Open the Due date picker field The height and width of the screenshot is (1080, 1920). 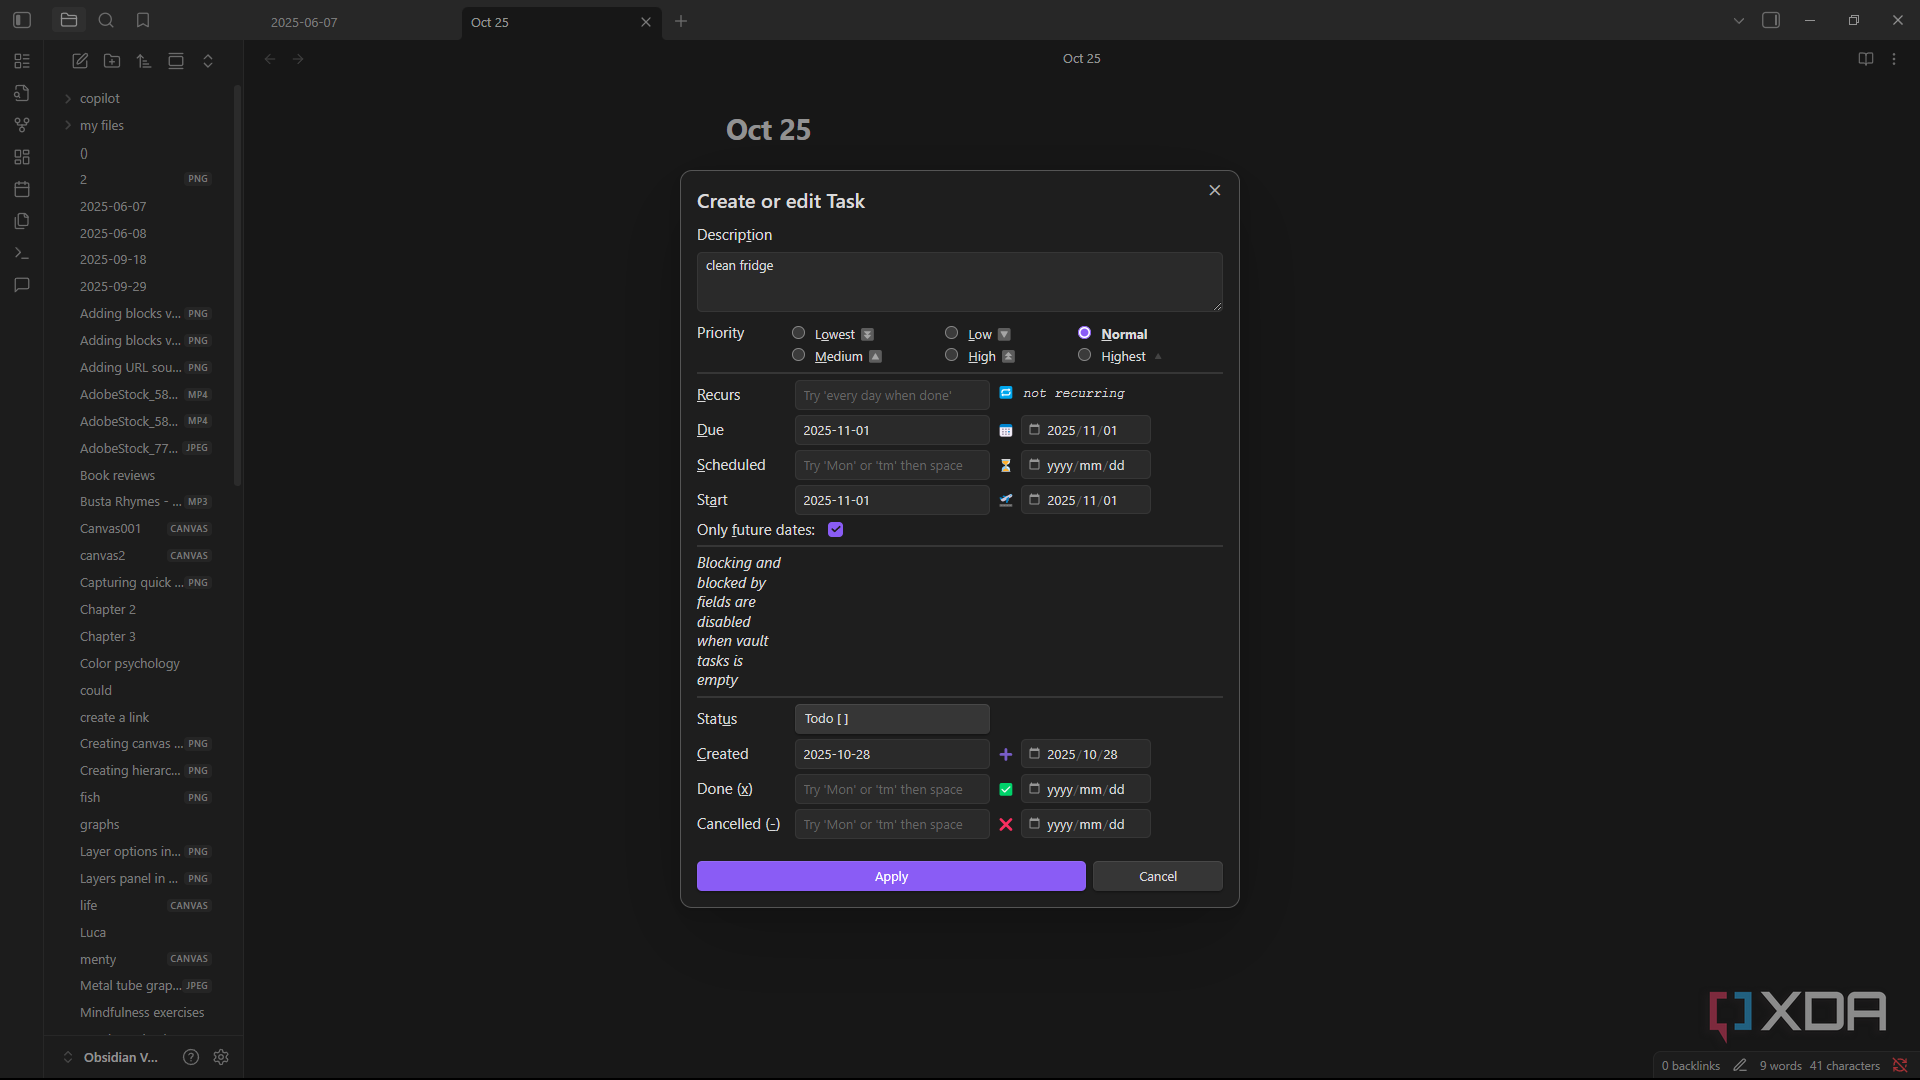(1086, 430)
